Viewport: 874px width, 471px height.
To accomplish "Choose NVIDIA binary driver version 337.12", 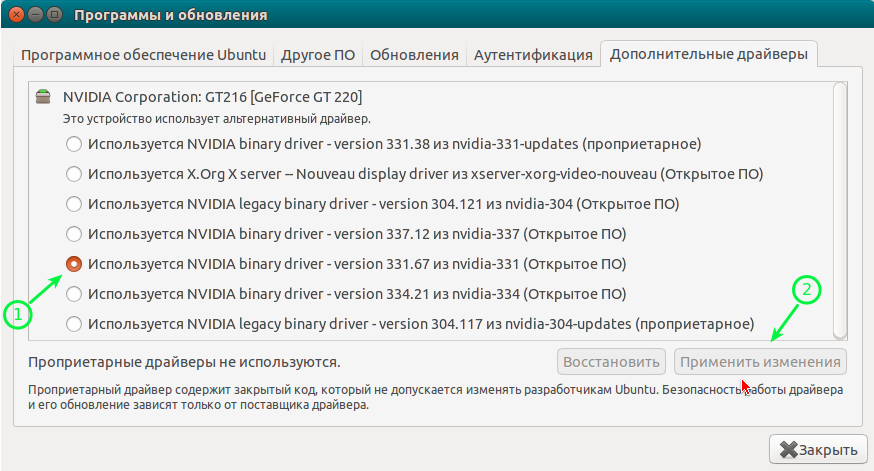I will coord(346,234).
